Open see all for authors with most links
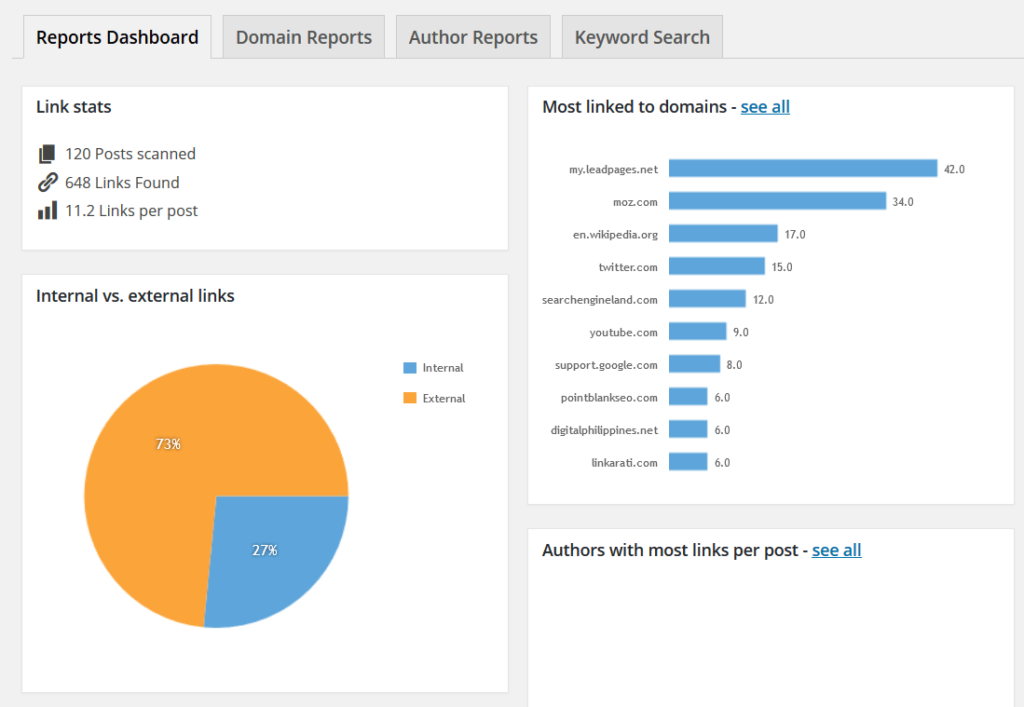Screen dimensions: 1024x707 tap(836, 550)
